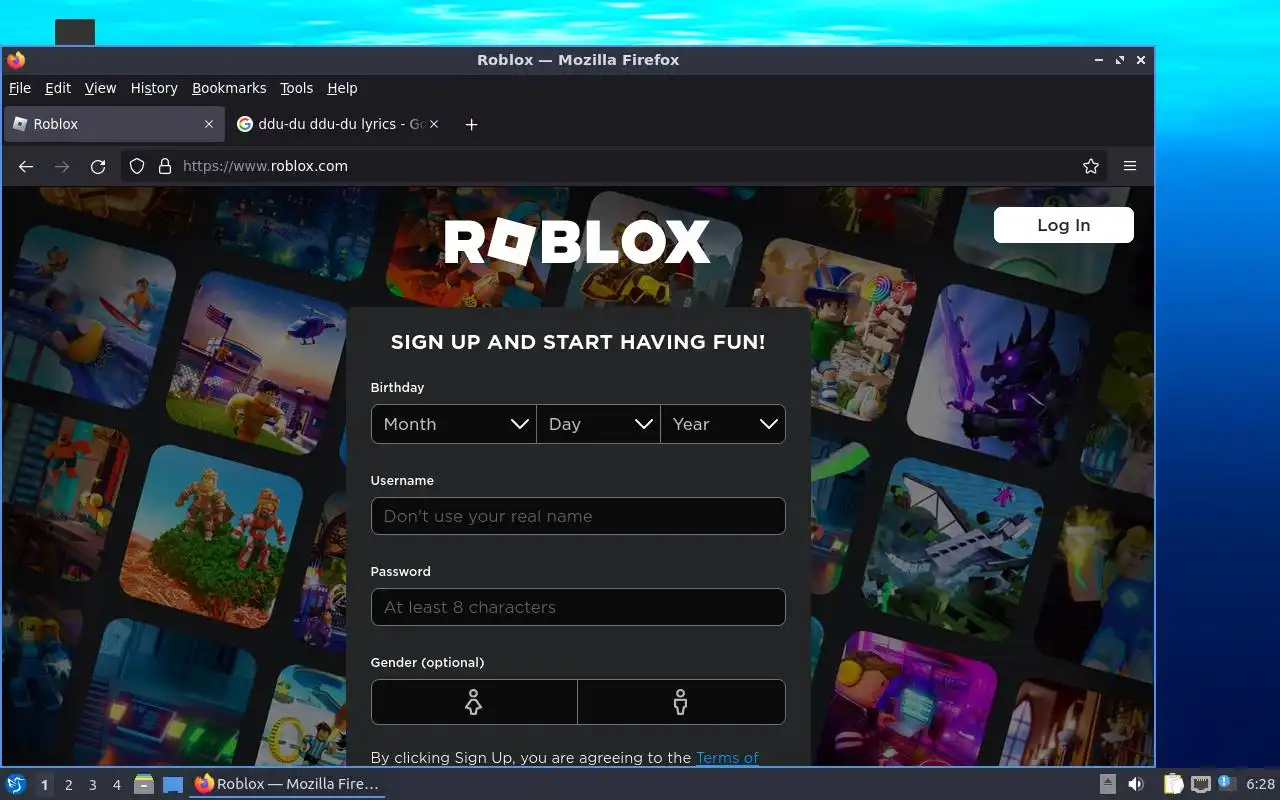This screenshot has width=1280, height=800.
Task: Go forward one page with the arrow
Action: (62, 166)
